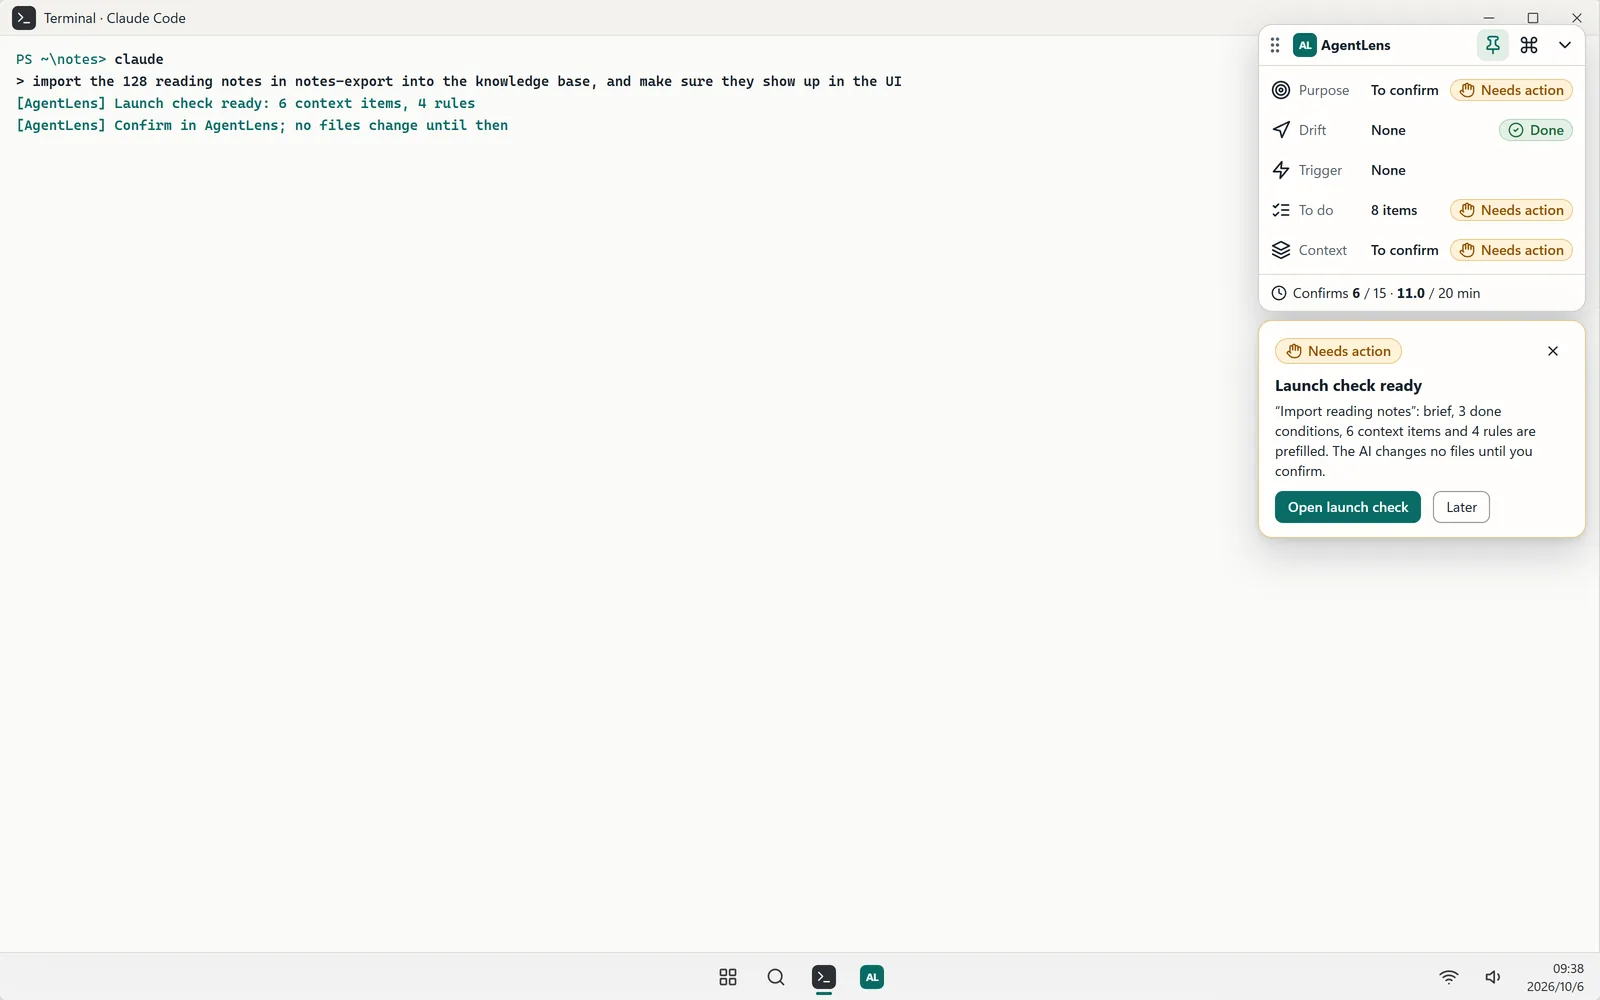Click Open launch check button

[x=1347, y=507]
